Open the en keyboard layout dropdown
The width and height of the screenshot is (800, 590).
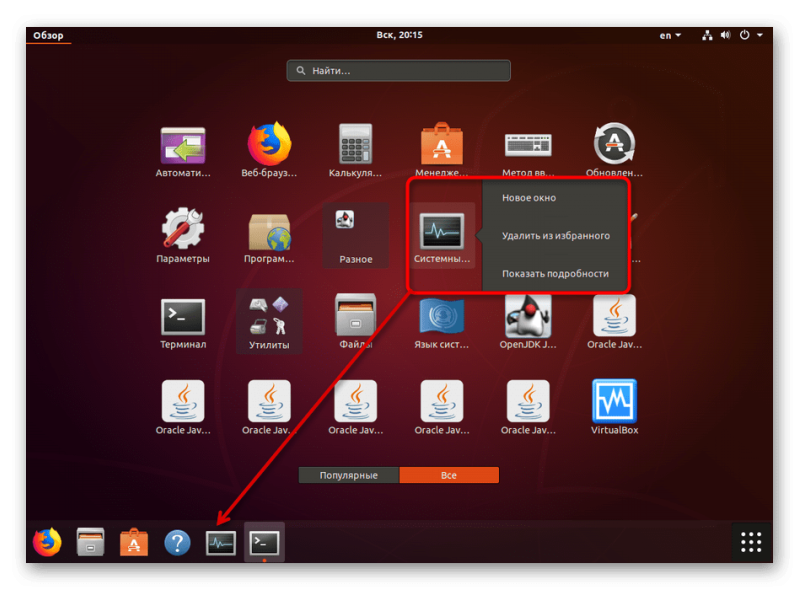click(x=670, y=35)
